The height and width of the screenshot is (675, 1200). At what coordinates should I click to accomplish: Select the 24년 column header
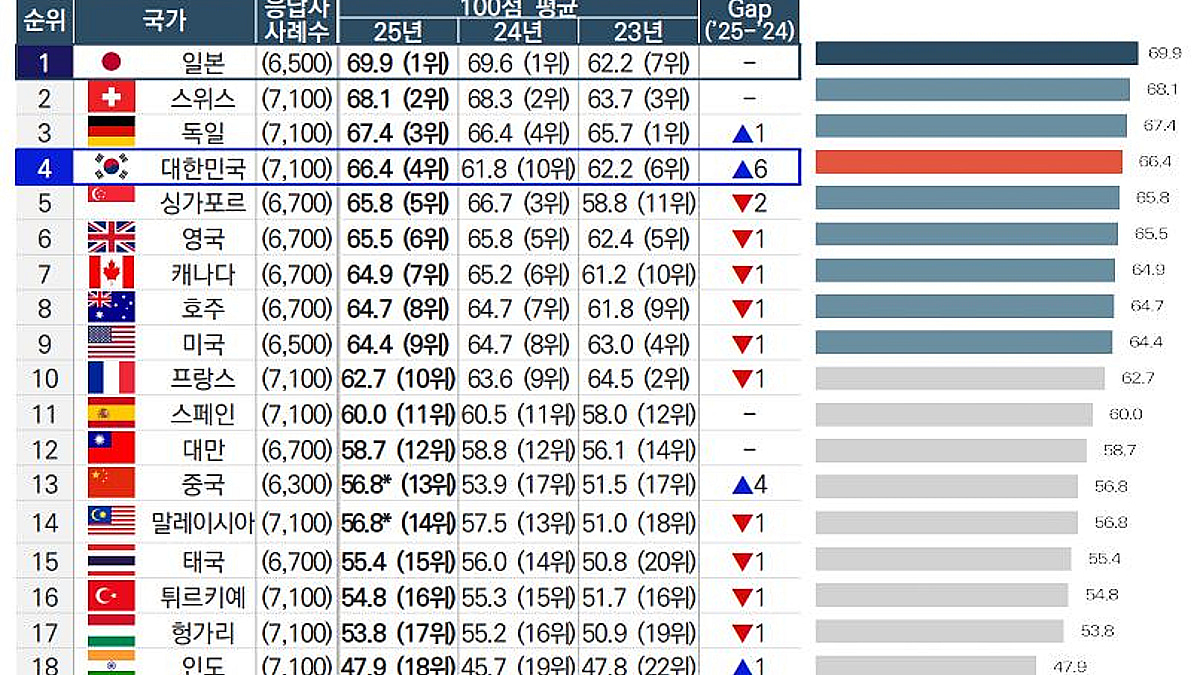tap(518, 31)
